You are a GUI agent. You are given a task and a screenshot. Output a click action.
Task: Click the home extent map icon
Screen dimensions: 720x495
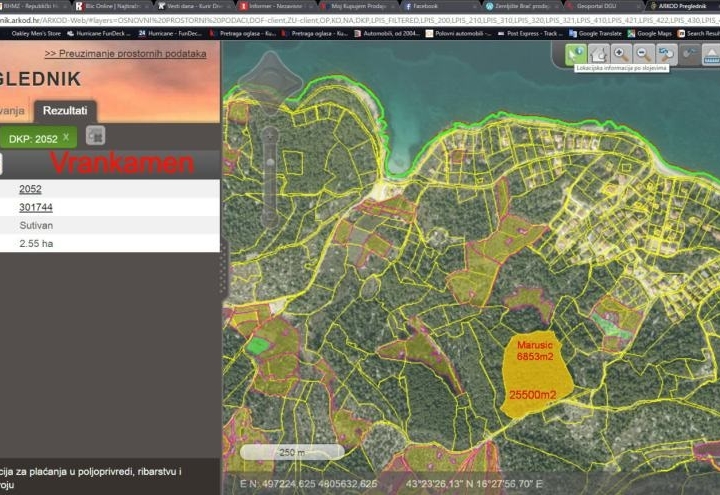click(x=598, y=54)
